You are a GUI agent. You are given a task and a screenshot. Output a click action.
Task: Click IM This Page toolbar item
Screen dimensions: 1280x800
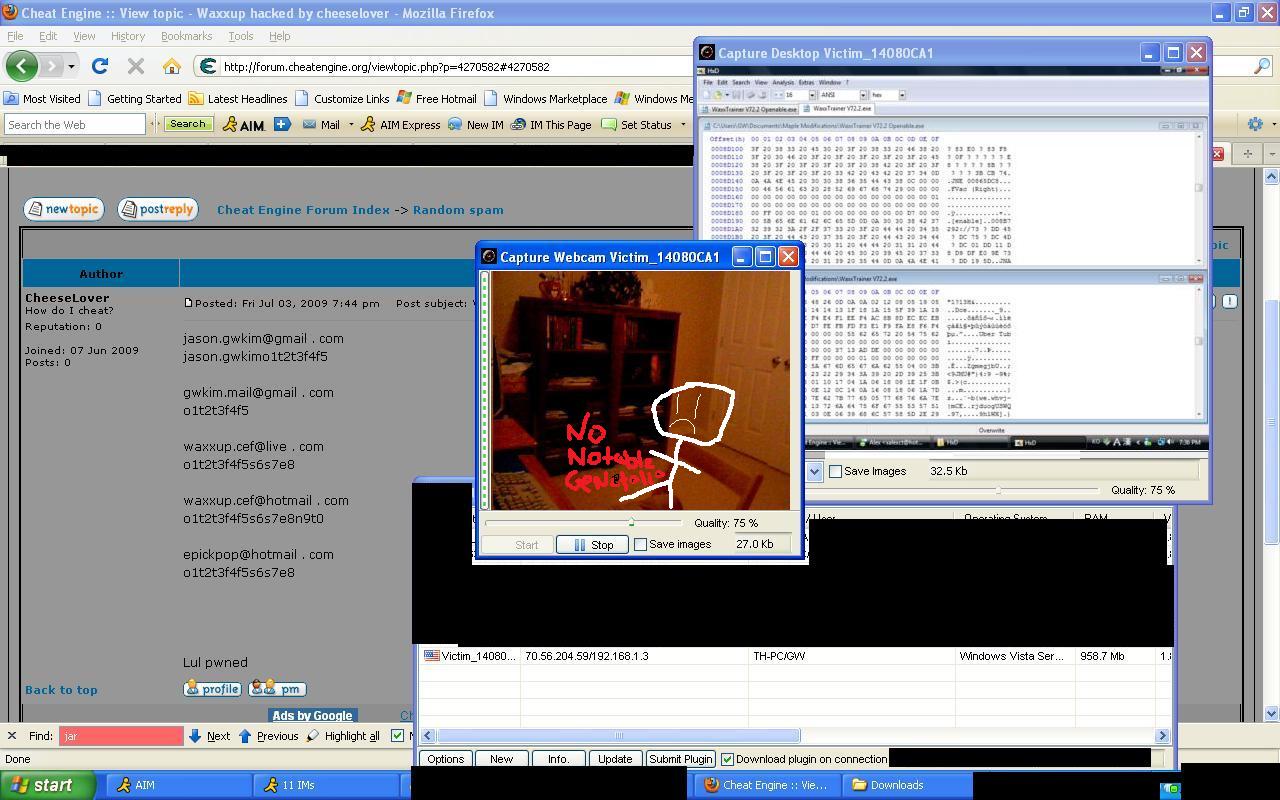[x=551, y=125]
